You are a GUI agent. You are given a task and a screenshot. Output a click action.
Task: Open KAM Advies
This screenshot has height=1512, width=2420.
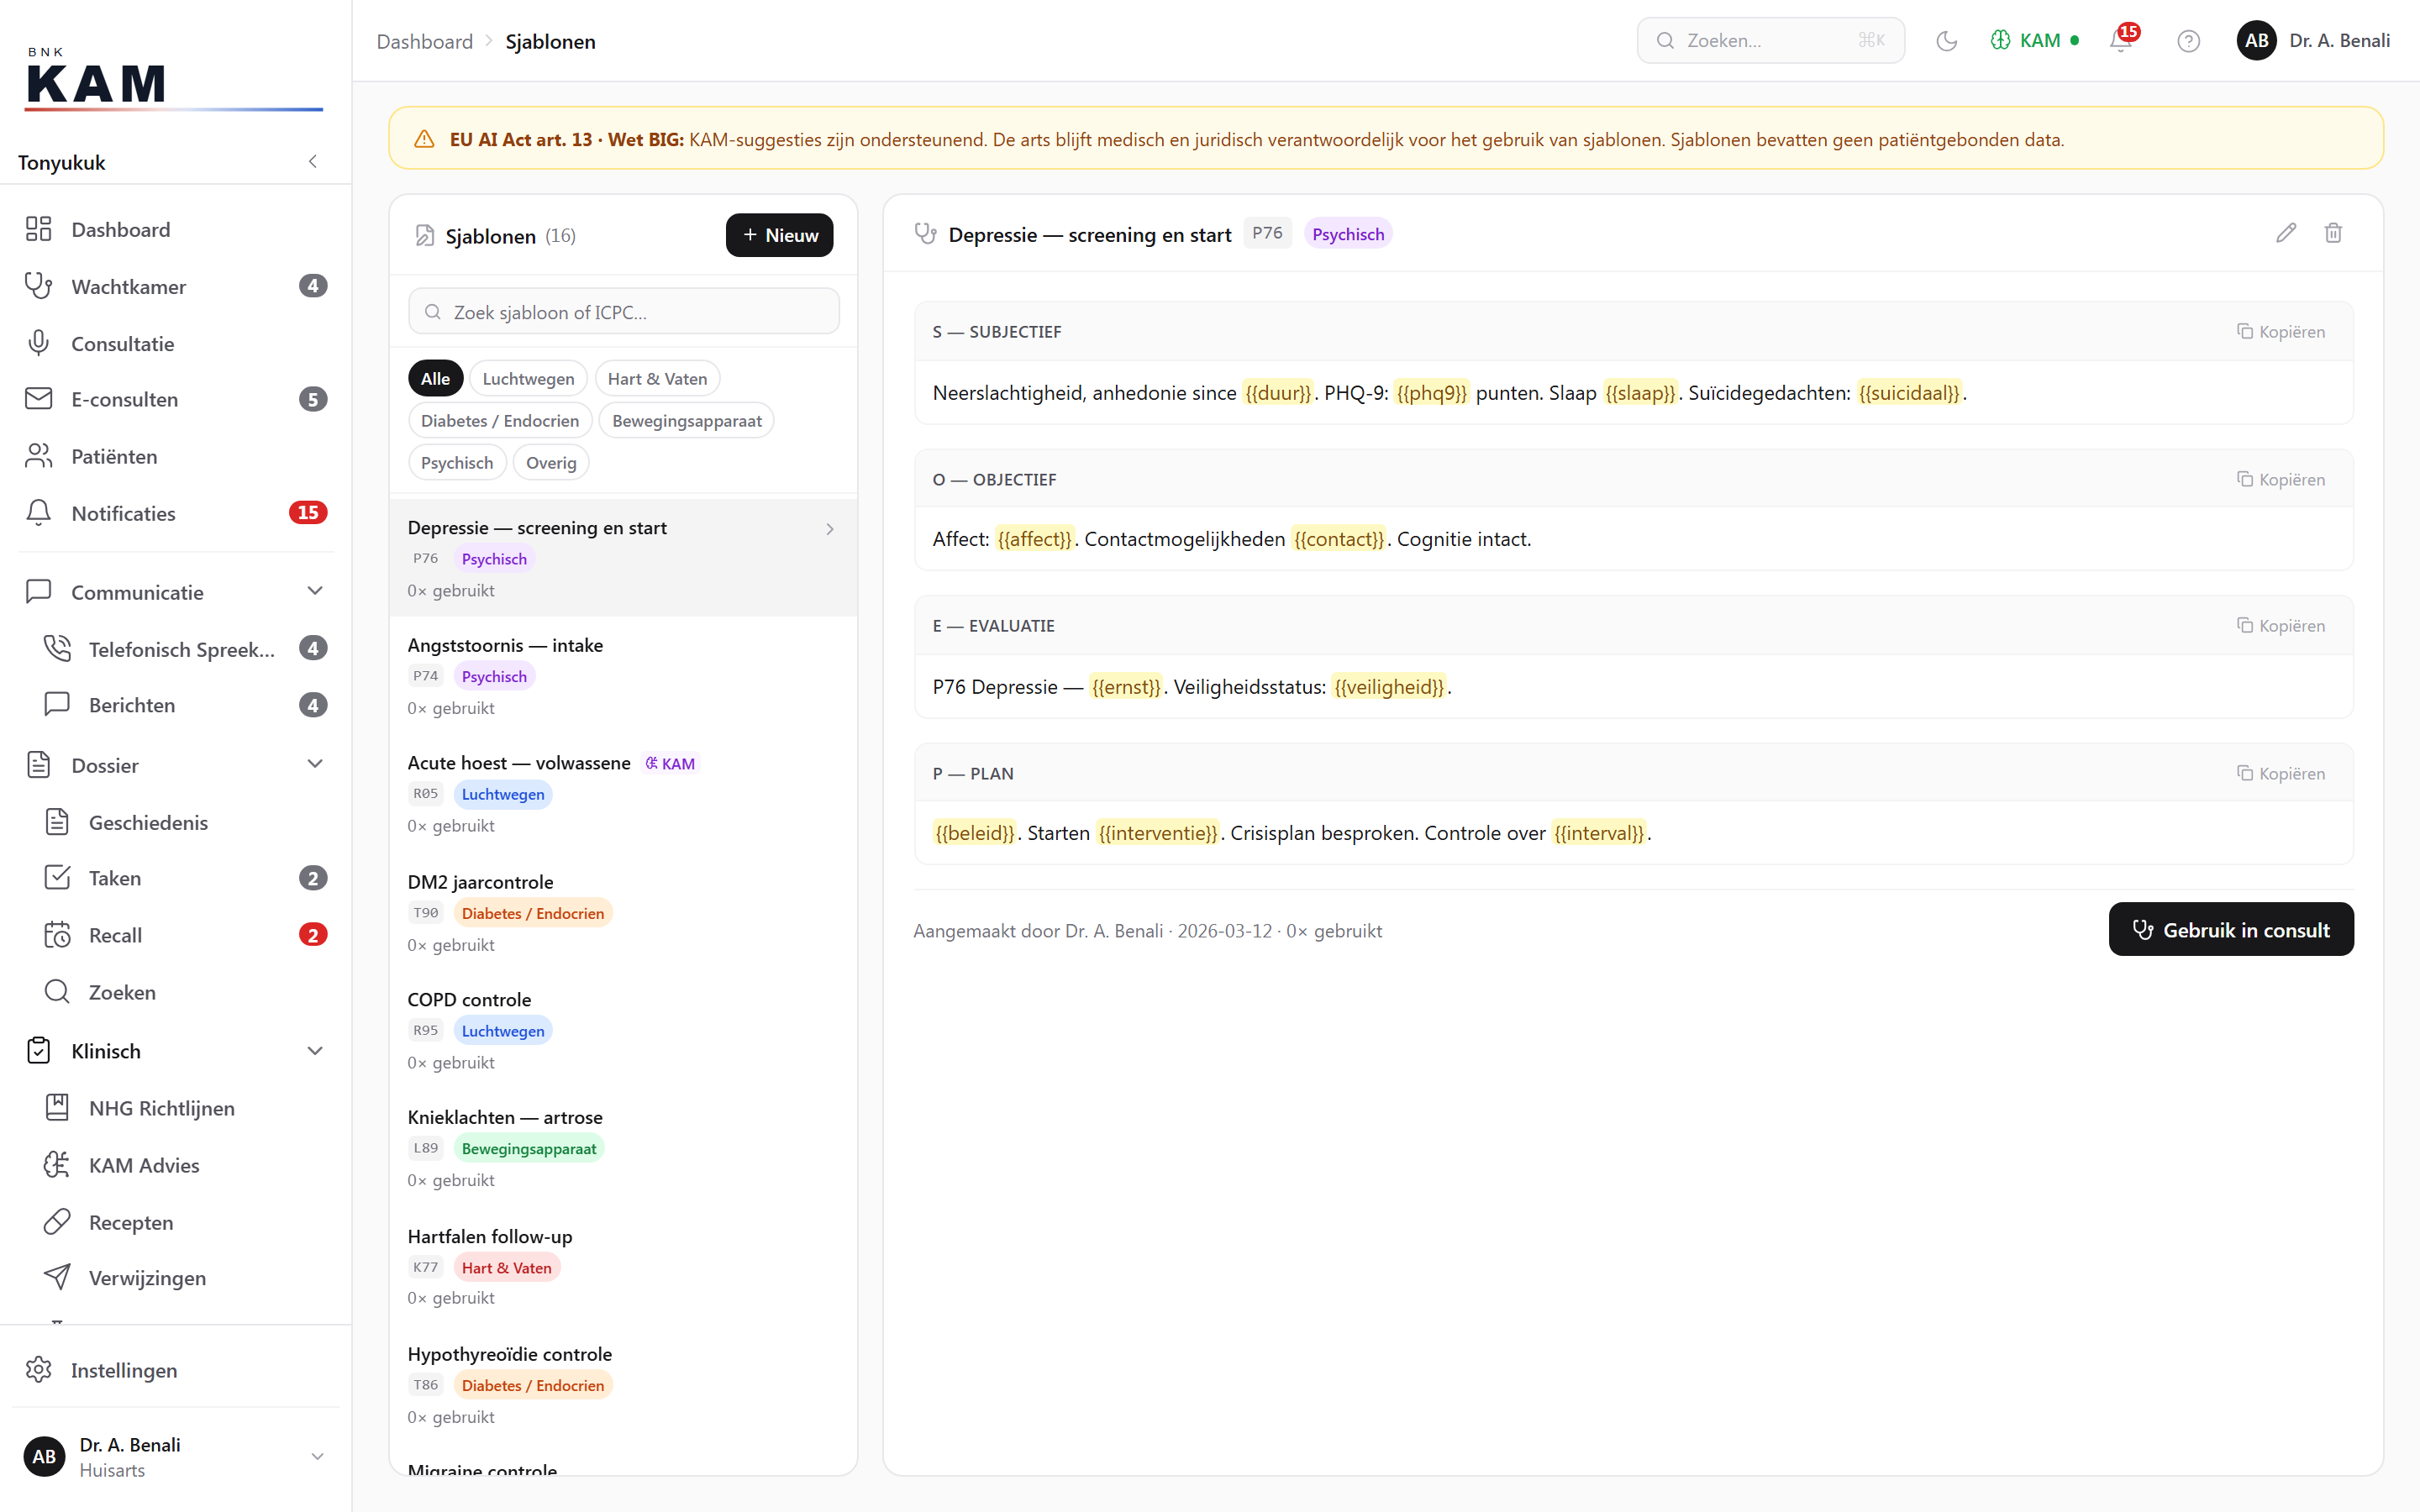(x=185, y=1165)
